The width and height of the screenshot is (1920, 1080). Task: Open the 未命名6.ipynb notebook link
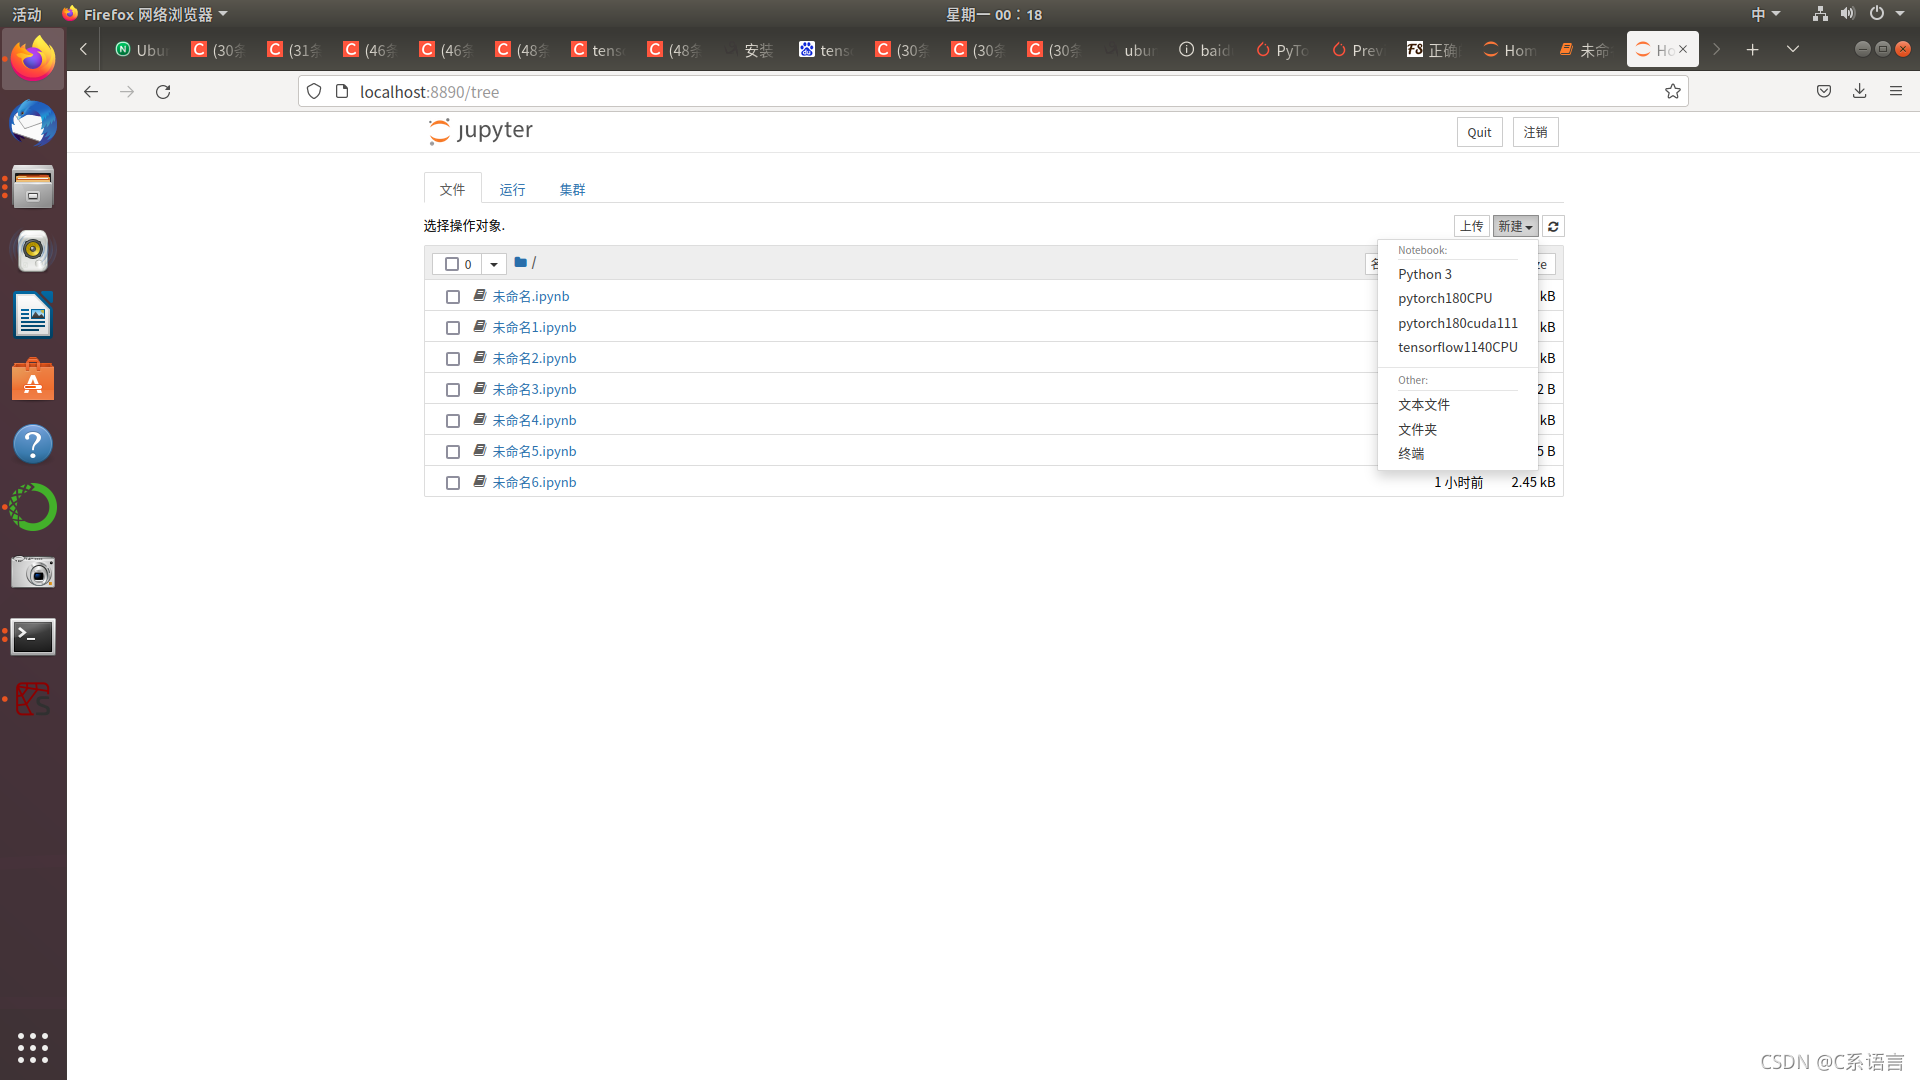(534, 483)
